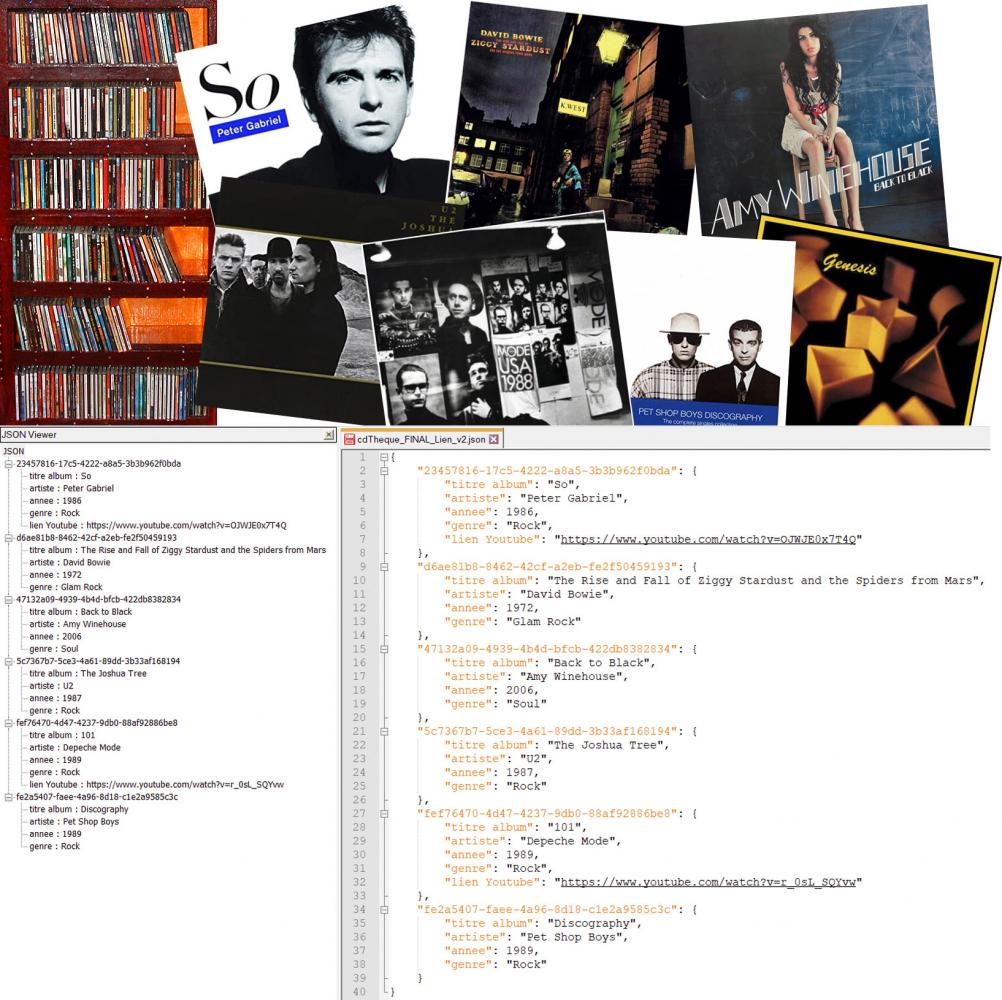Click editor text "Amy Winehouse" on line 17
The height and width of the screenshot is (1000, 1002).
pos(570,677)
